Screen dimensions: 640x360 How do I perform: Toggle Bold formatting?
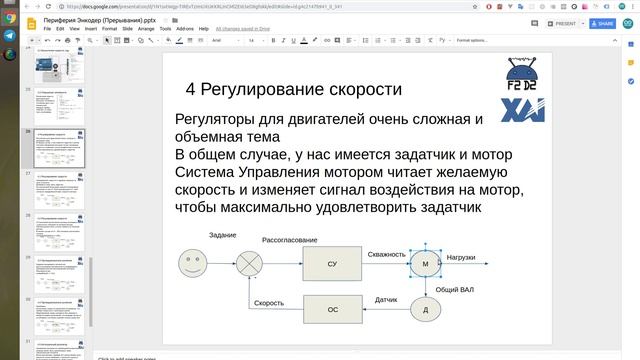pyautogui.click(x=273, y=40)
